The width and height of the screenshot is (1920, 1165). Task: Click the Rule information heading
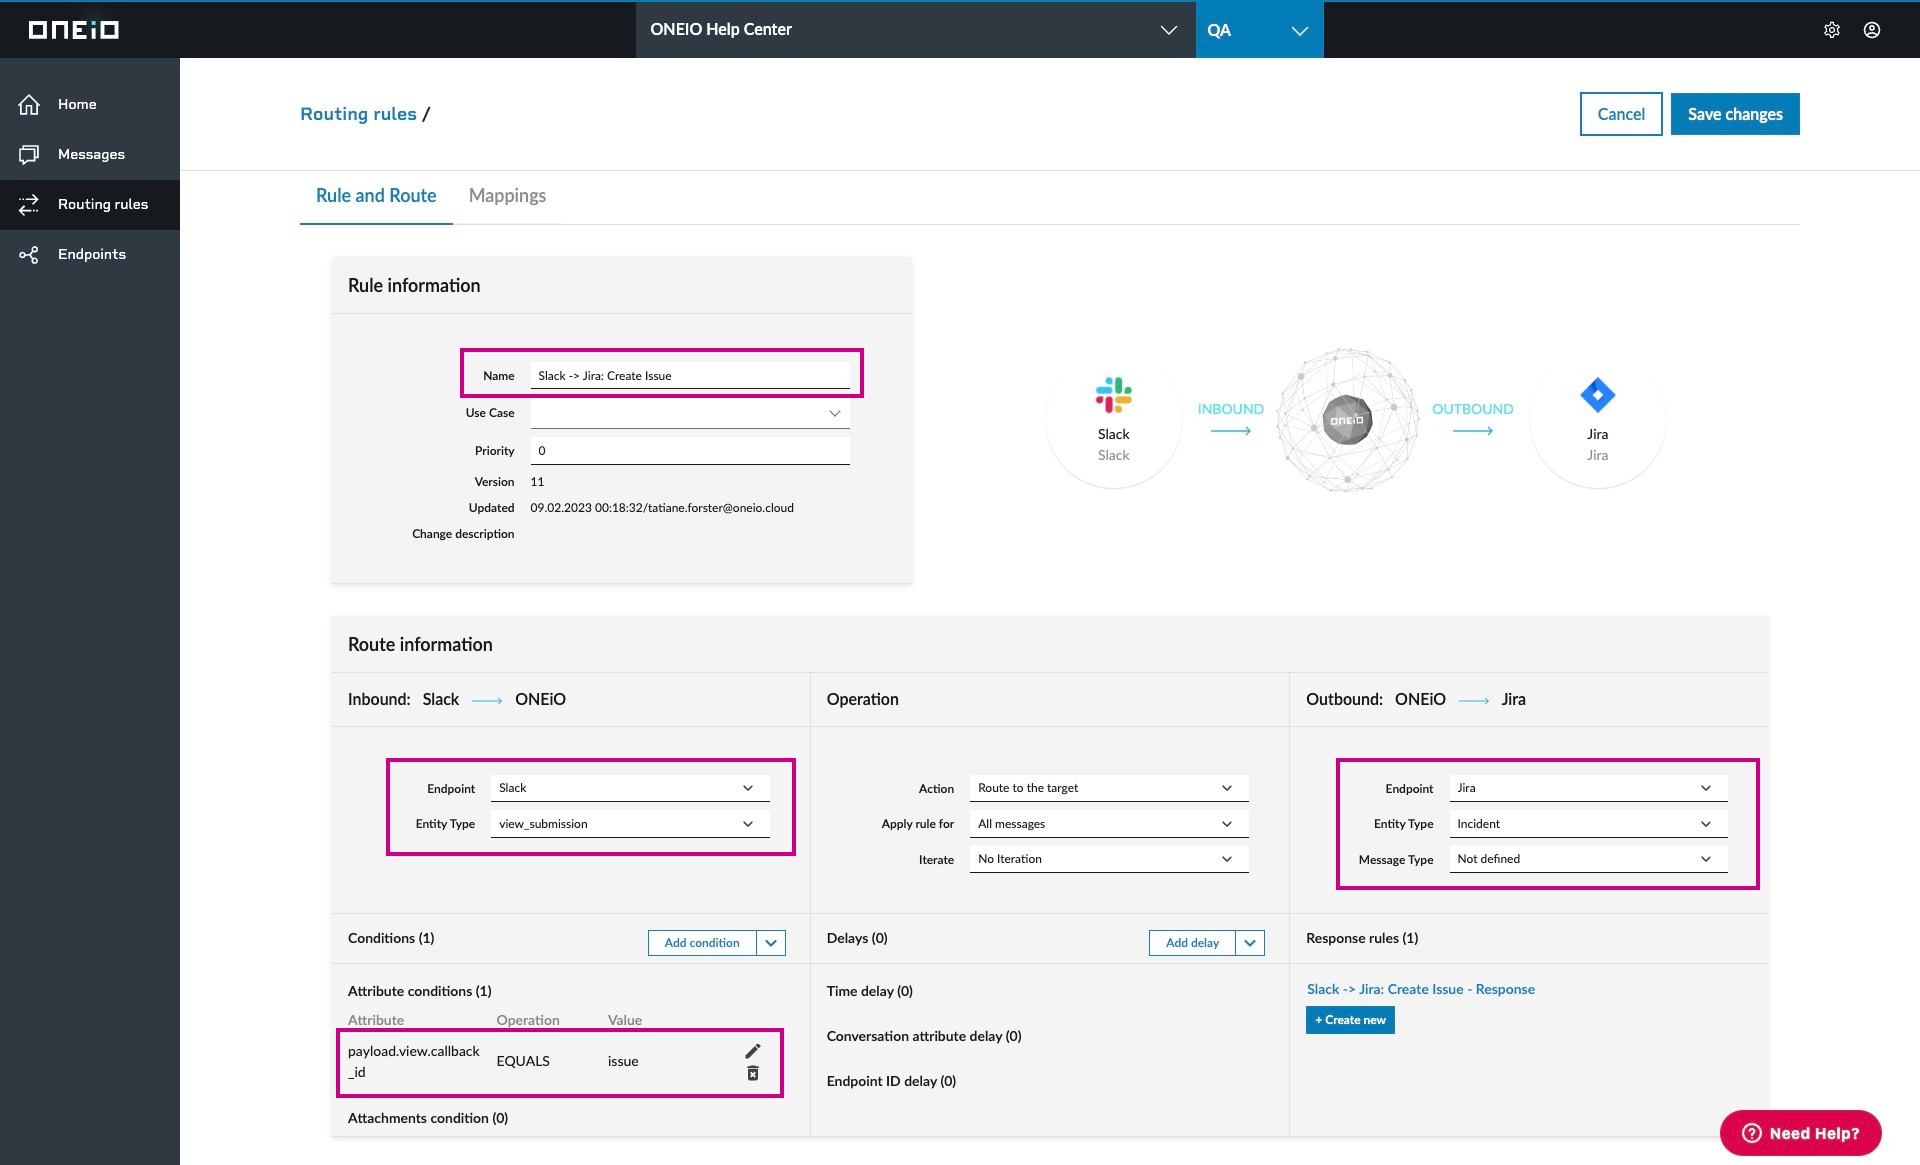414,286
